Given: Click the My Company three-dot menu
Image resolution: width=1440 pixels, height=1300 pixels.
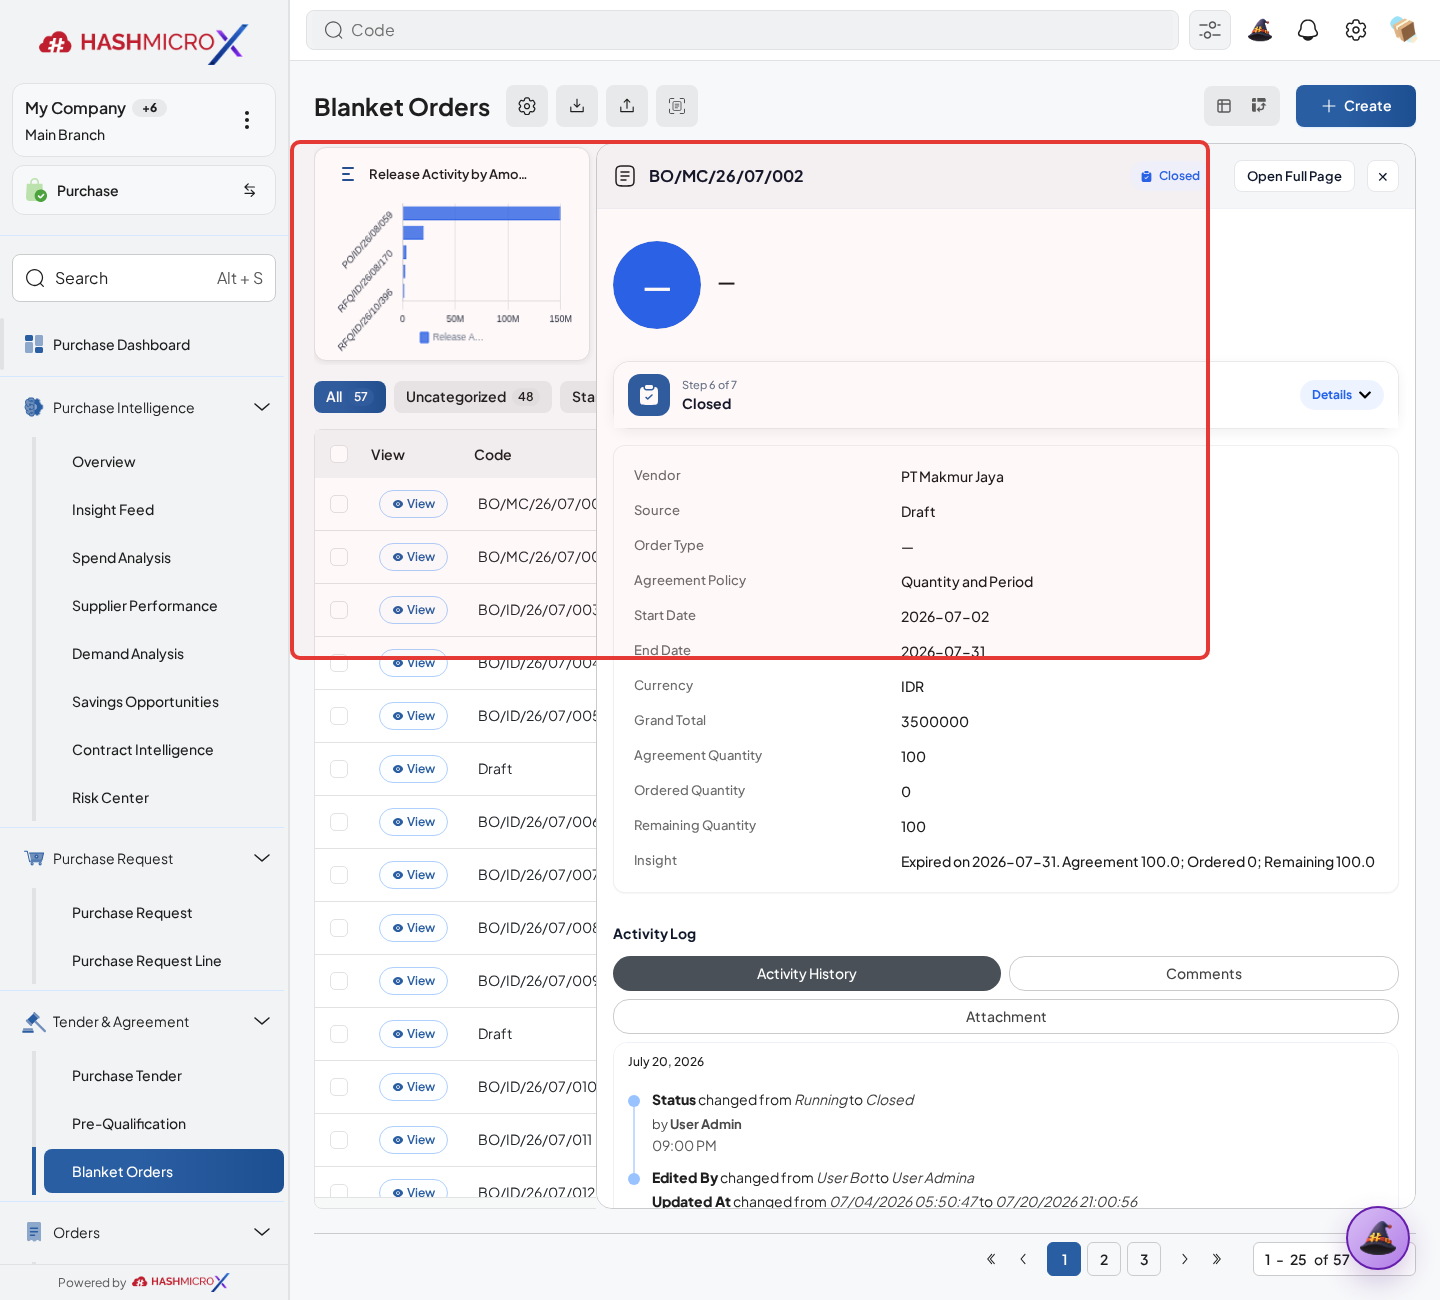Looking at the screenshot, I should coord(247,120).
